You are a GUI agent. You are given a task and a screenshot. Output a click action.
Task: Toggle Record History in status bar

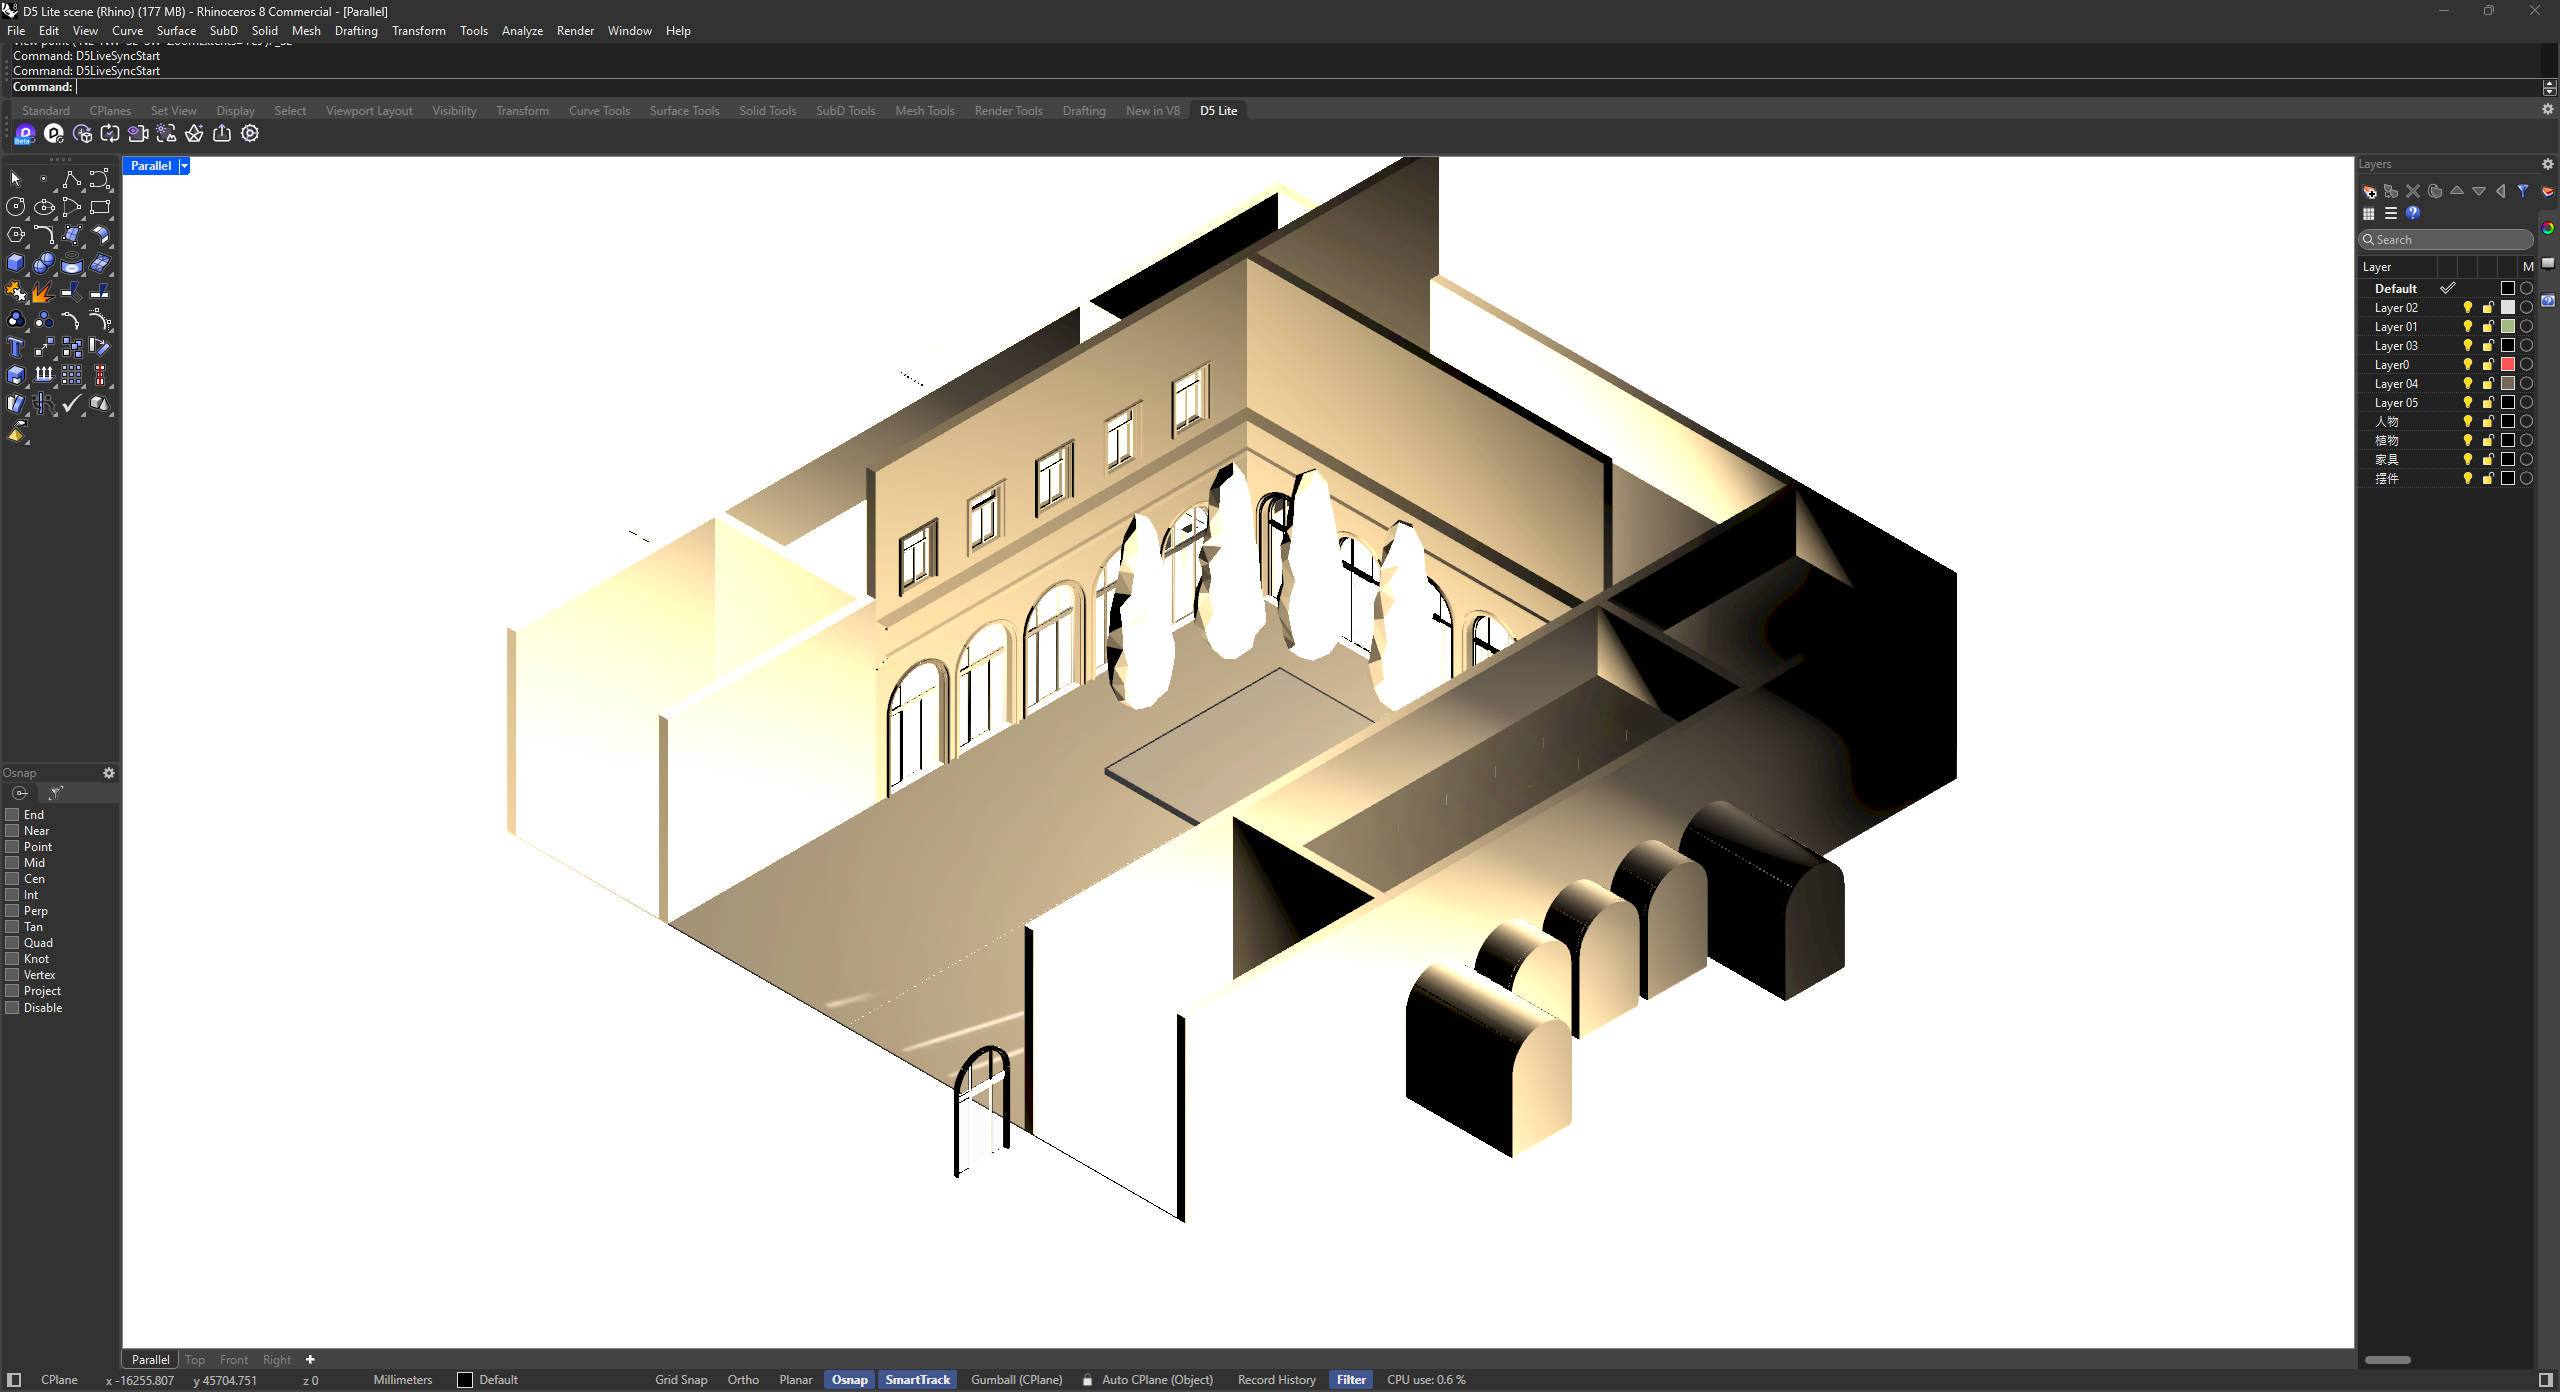point(1276,1380)
